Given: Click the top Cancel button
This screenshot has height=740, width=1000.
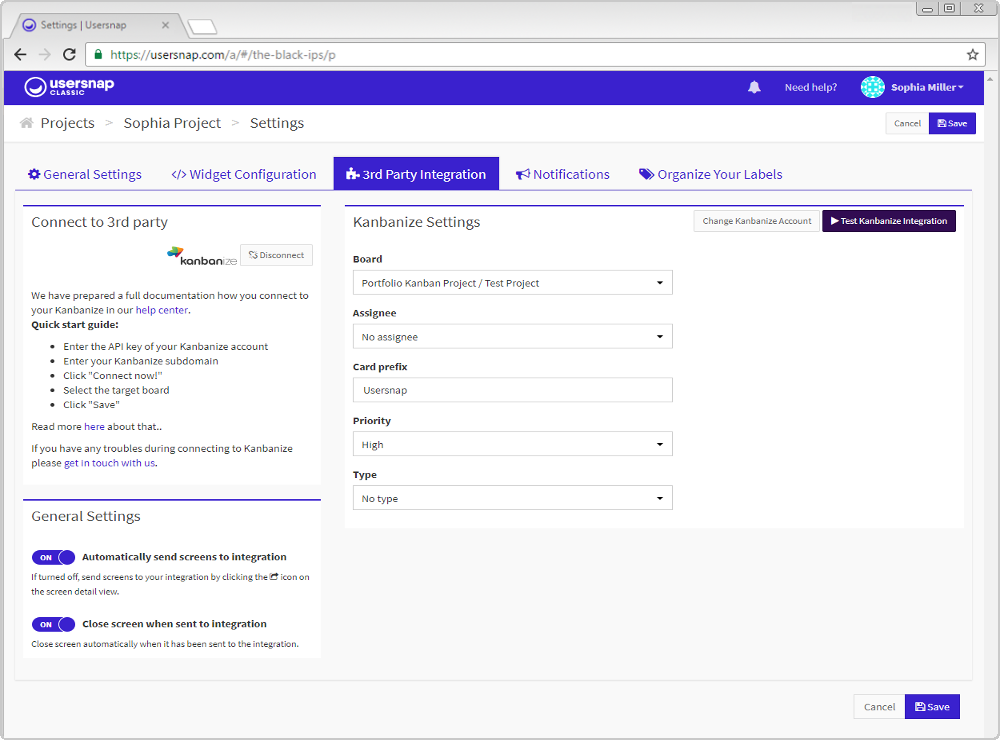Looking at the screenshot, I should [907, 123].
